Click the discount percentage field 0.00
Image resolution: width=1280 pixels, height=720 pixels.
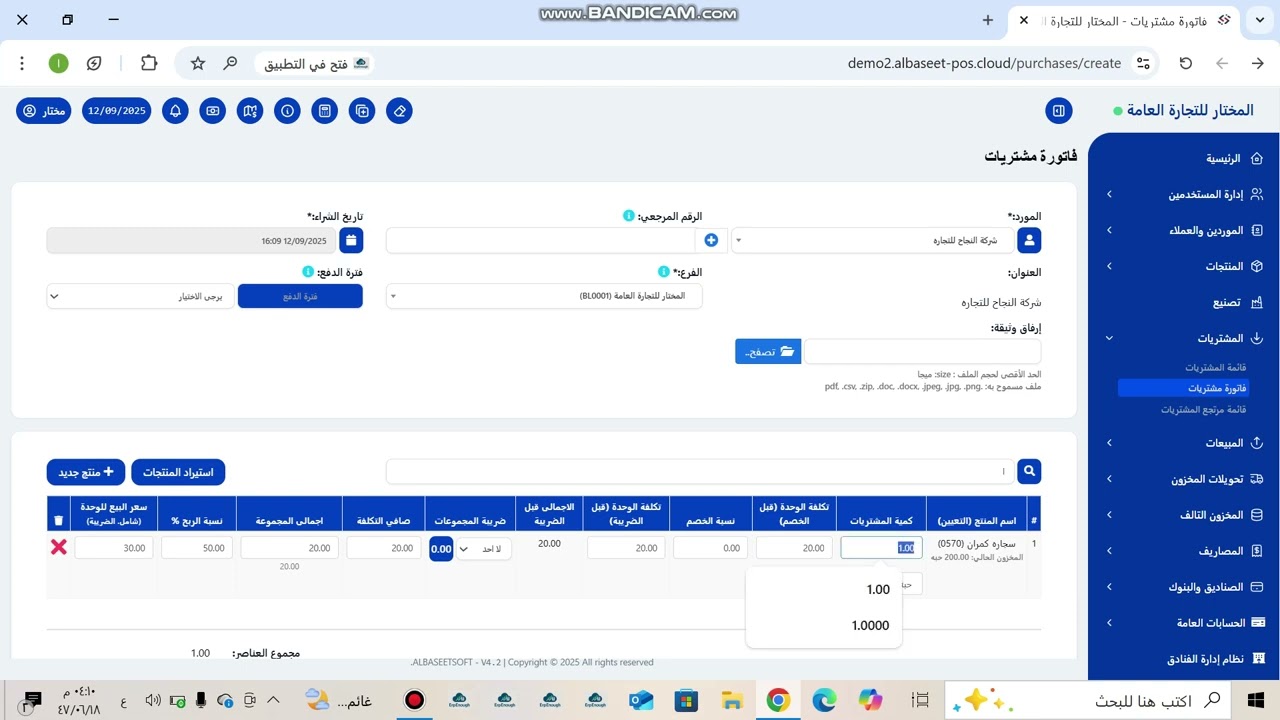(x=710, y=547)
